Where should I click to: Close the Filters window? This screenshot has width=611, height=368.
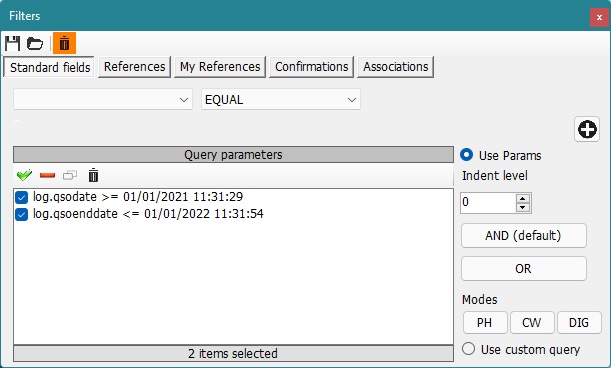click(599, 17)
